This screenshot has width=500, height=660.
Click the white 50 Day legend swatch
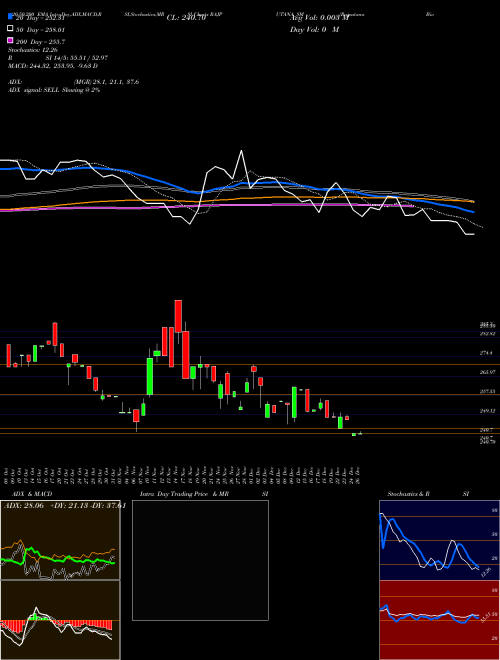[x=10, y=29]
